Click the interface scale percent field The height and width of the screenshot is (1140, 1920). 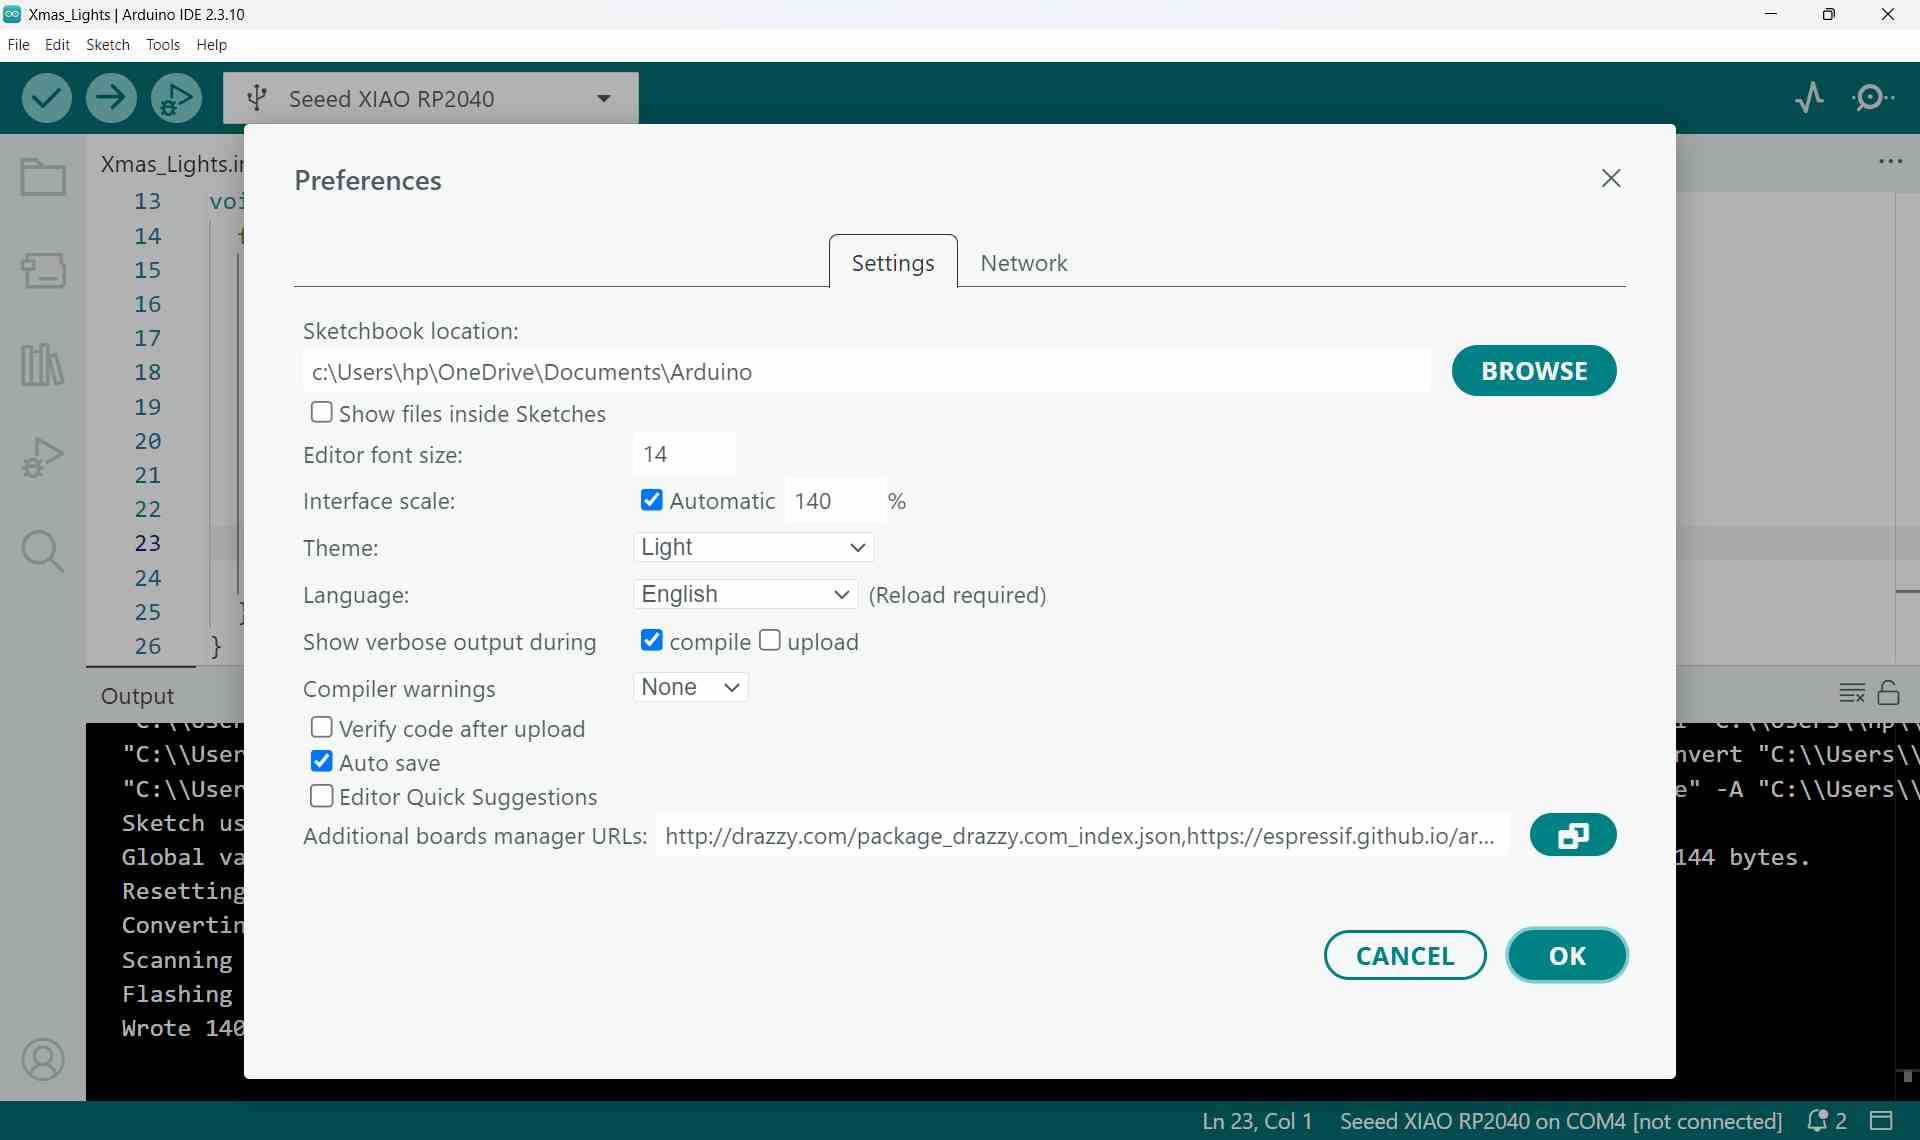click(x=834, y=500)
